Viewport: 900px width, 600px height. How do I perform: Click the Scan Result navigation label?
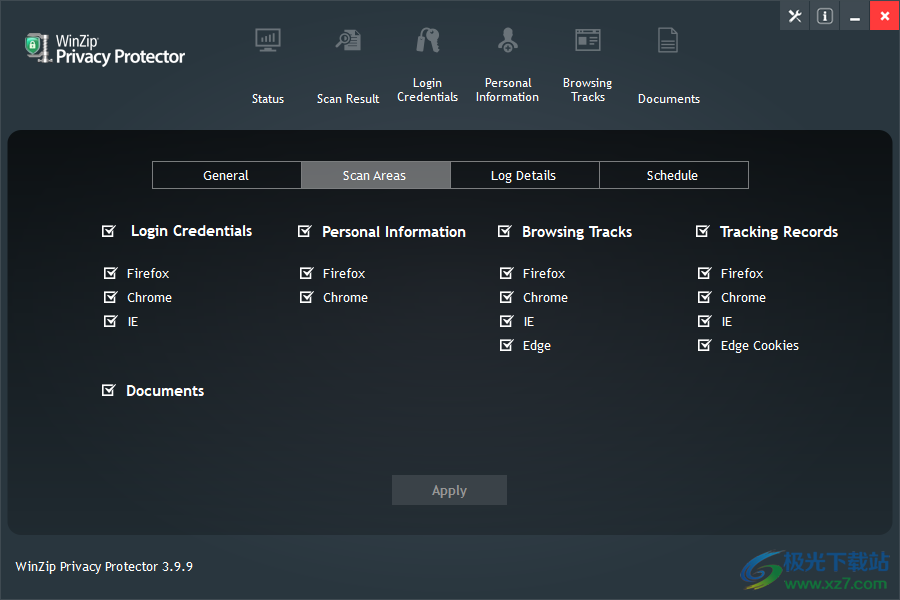[x=348, y=99]
